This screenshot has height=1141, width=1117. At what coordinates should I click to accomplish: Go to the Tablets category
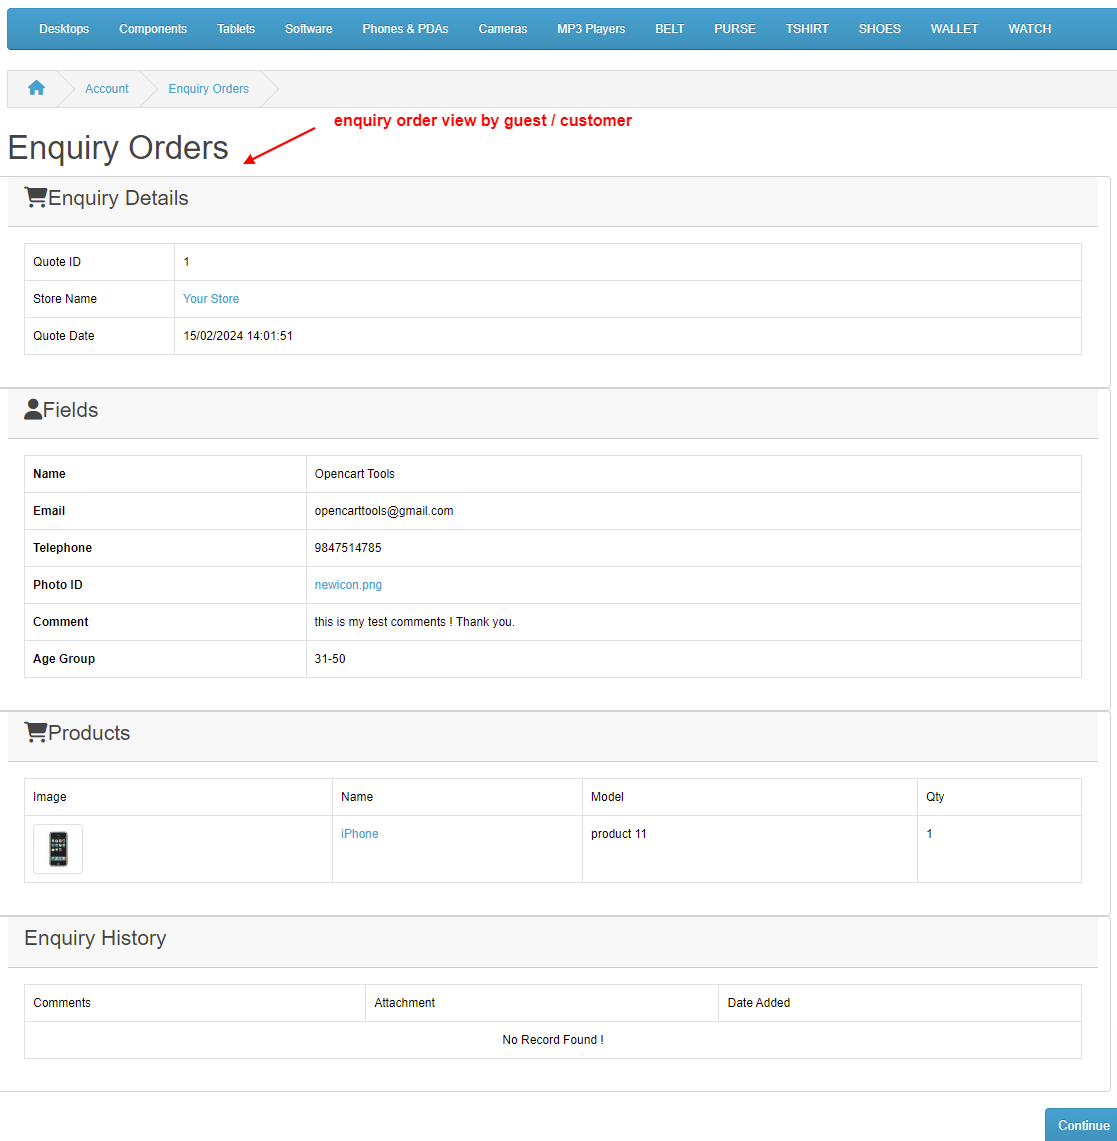point(236,29)
